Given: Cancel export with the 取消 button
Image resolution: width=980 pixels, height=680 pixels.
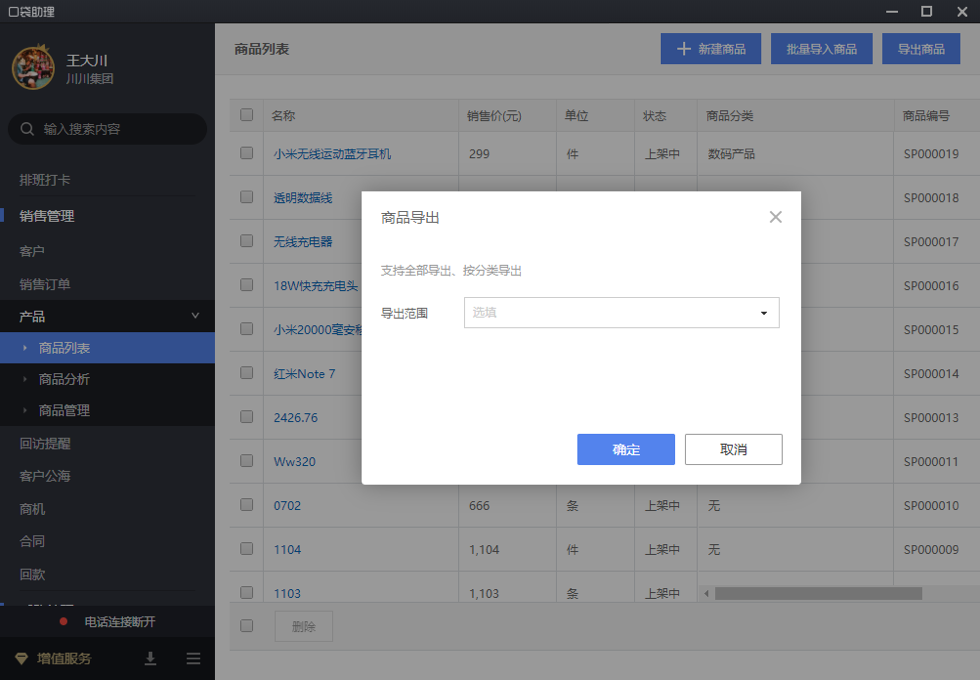Looking at the screenshot, I should point(733,449).
